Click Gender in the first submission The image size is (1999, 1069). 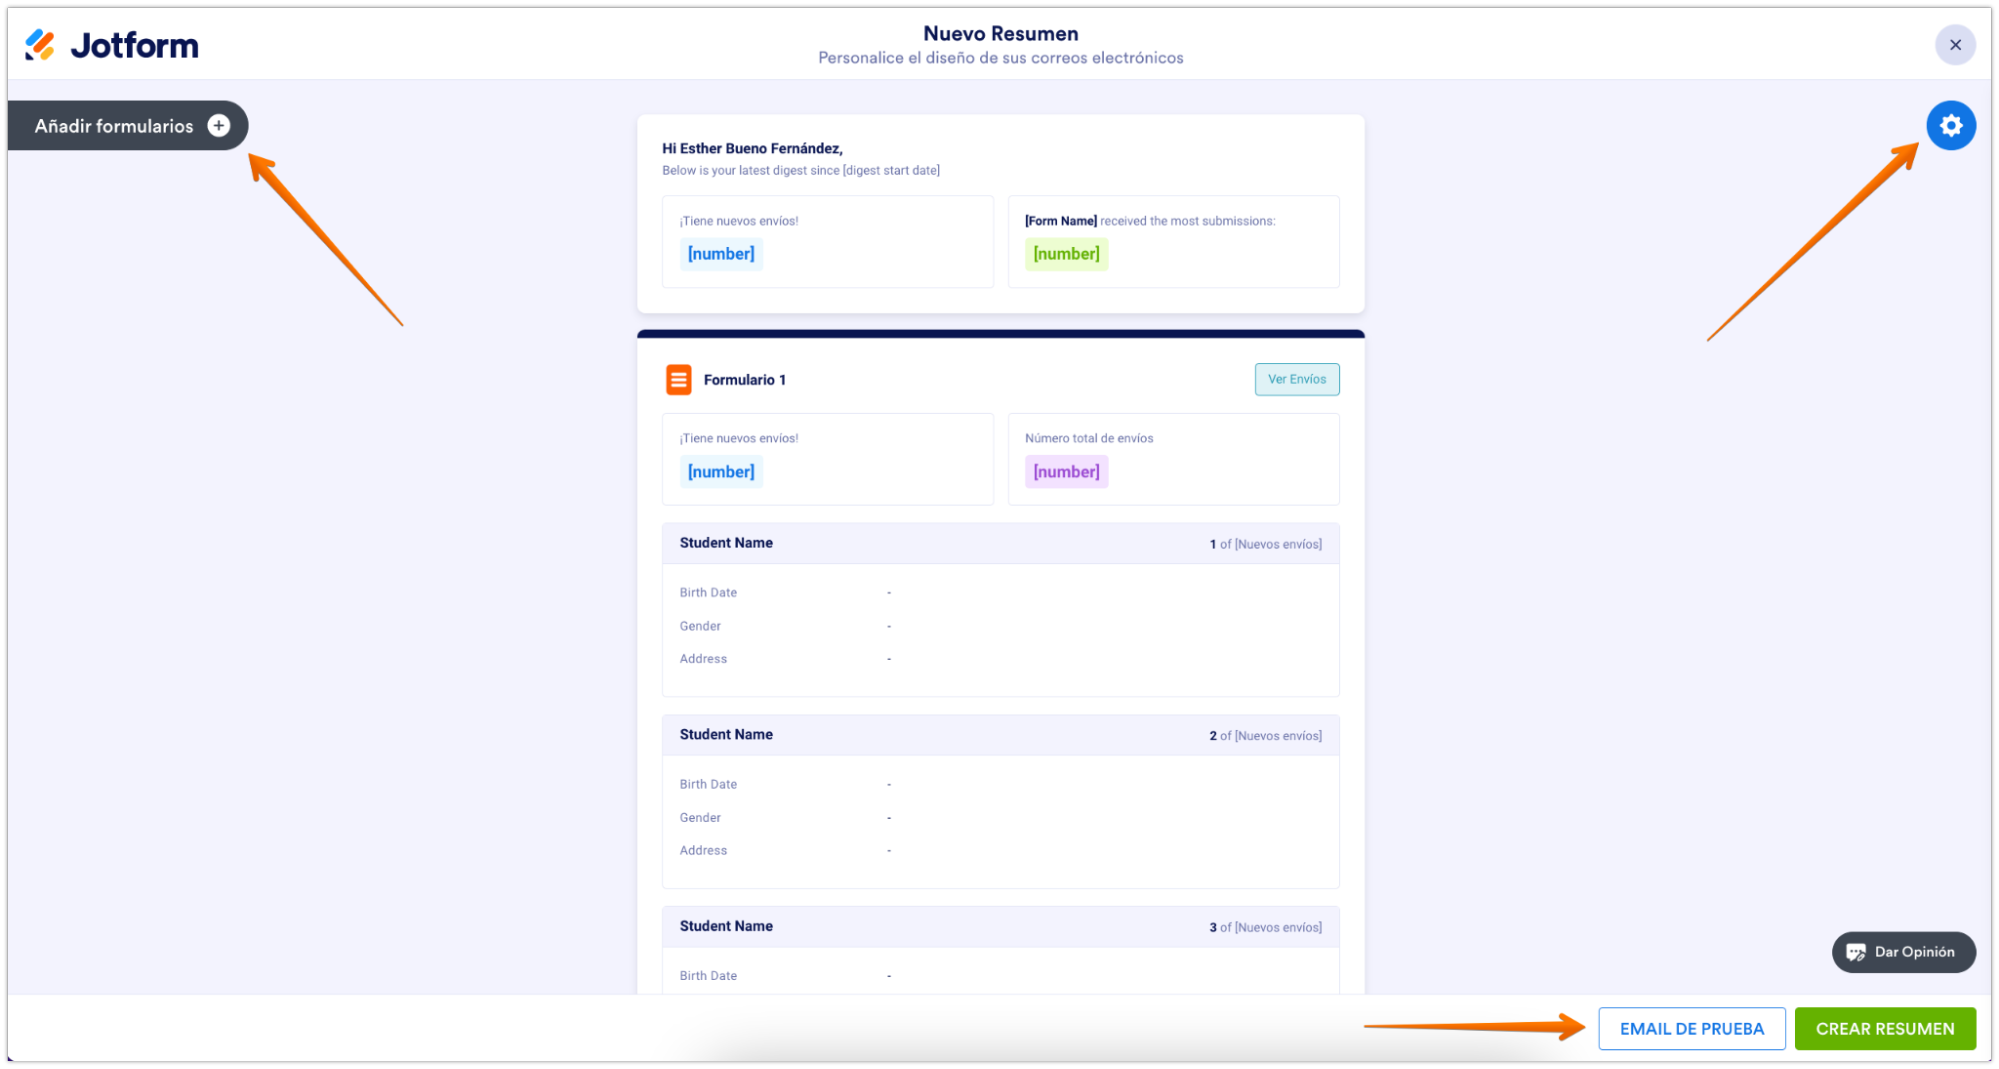point(700,626)
